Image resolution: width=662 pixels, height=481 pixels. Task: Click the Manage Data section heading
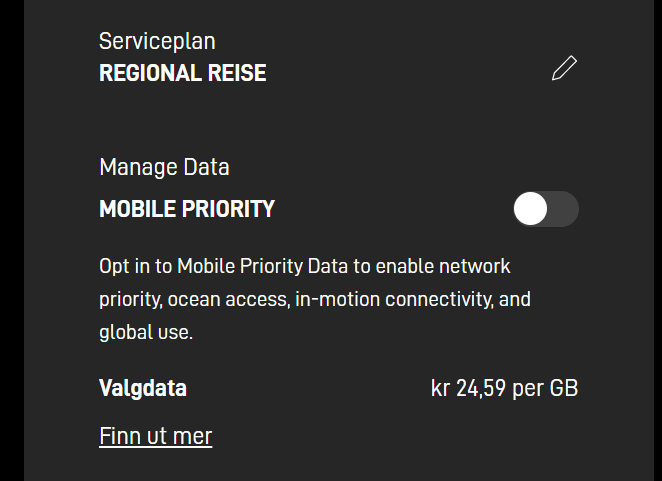[x=164, y=167]
